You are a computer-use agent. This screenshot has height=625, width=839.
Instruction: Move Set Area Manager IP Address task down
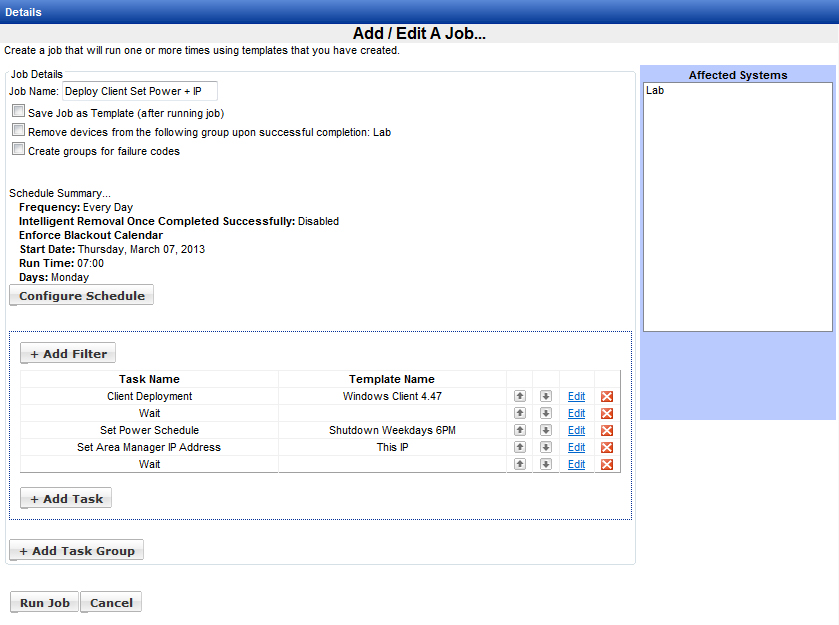[546, 448]
